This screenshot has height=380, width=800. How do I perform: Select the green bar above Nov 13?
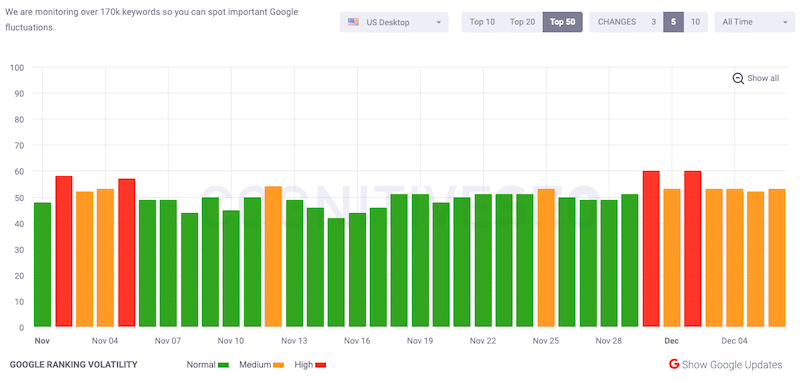click(x=294, y=263)
